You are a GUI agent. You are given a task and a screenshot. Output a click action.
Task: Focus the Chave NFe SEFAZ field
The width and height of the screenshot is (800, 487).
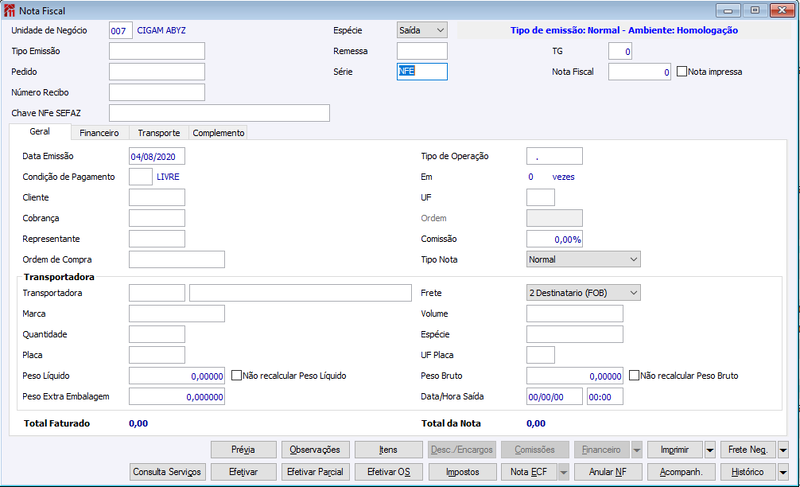(x=219, y=113)
